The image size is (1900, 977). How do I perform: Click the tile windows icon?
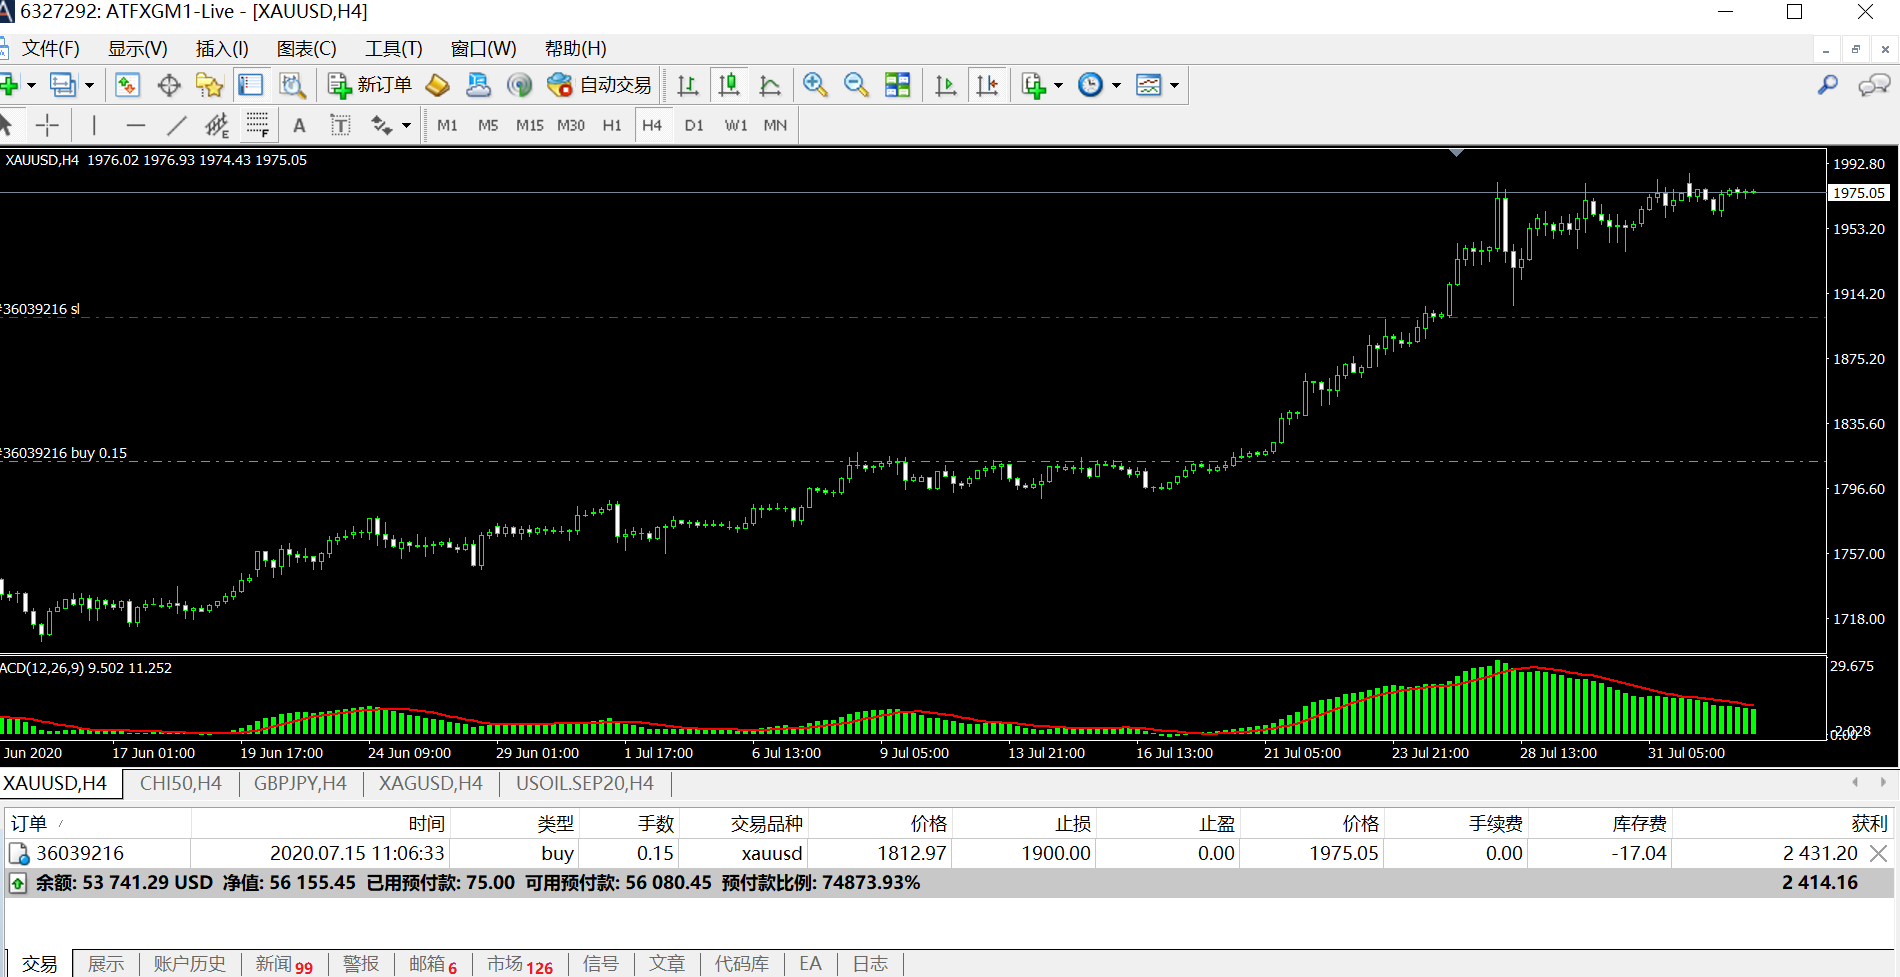(x=898, y=86)
